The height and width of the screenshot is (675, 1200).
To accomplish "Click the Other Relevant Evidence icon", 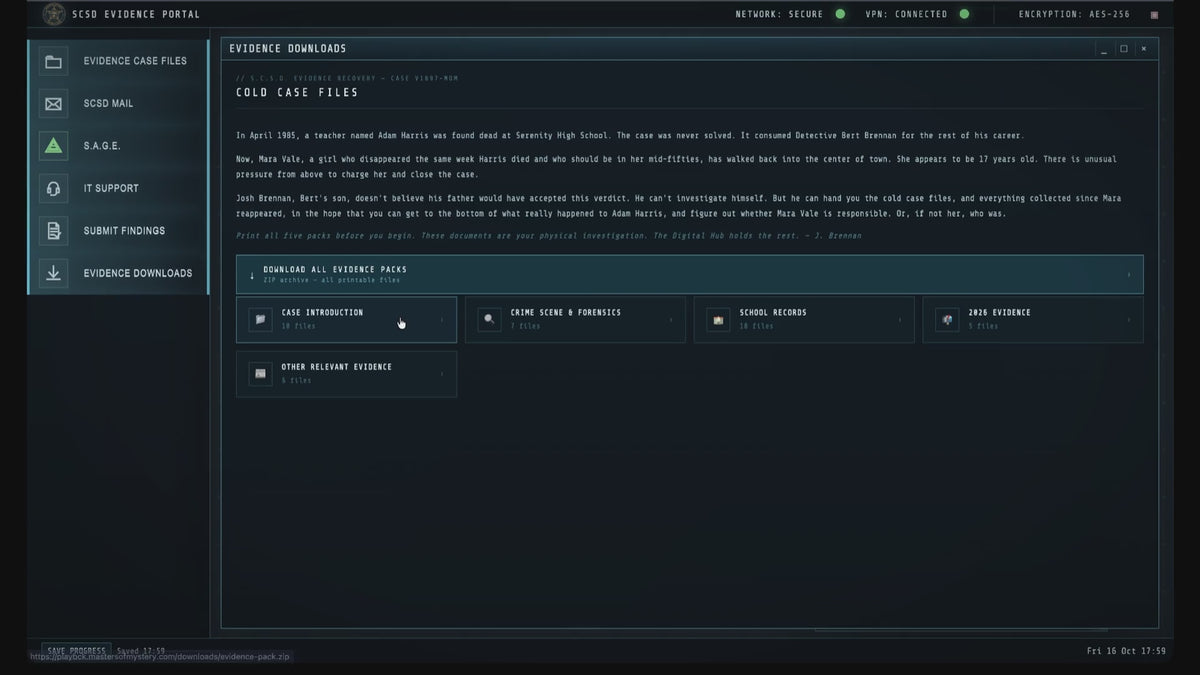I will [260, 374].
